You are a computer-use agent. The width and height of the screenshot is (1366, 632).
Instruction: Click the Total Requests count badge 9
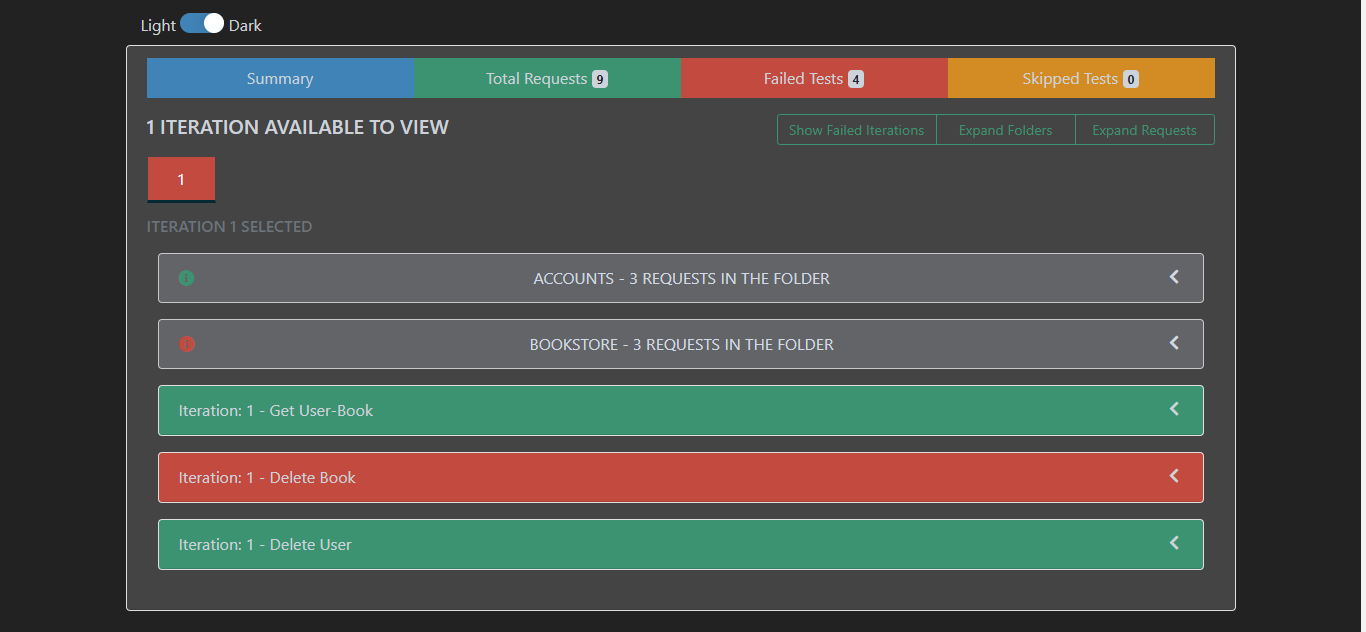click(600, 79)
